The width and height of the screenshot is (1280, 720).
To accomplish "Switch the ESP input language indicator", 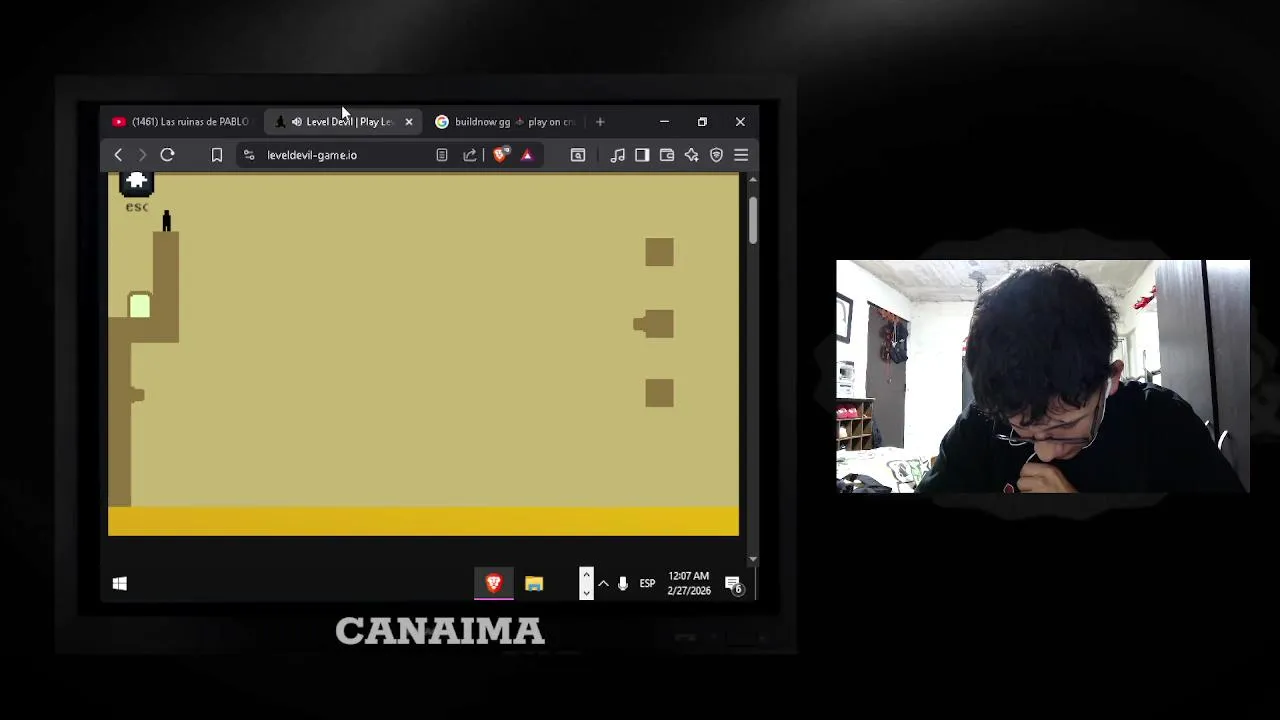I will point(647,584).
